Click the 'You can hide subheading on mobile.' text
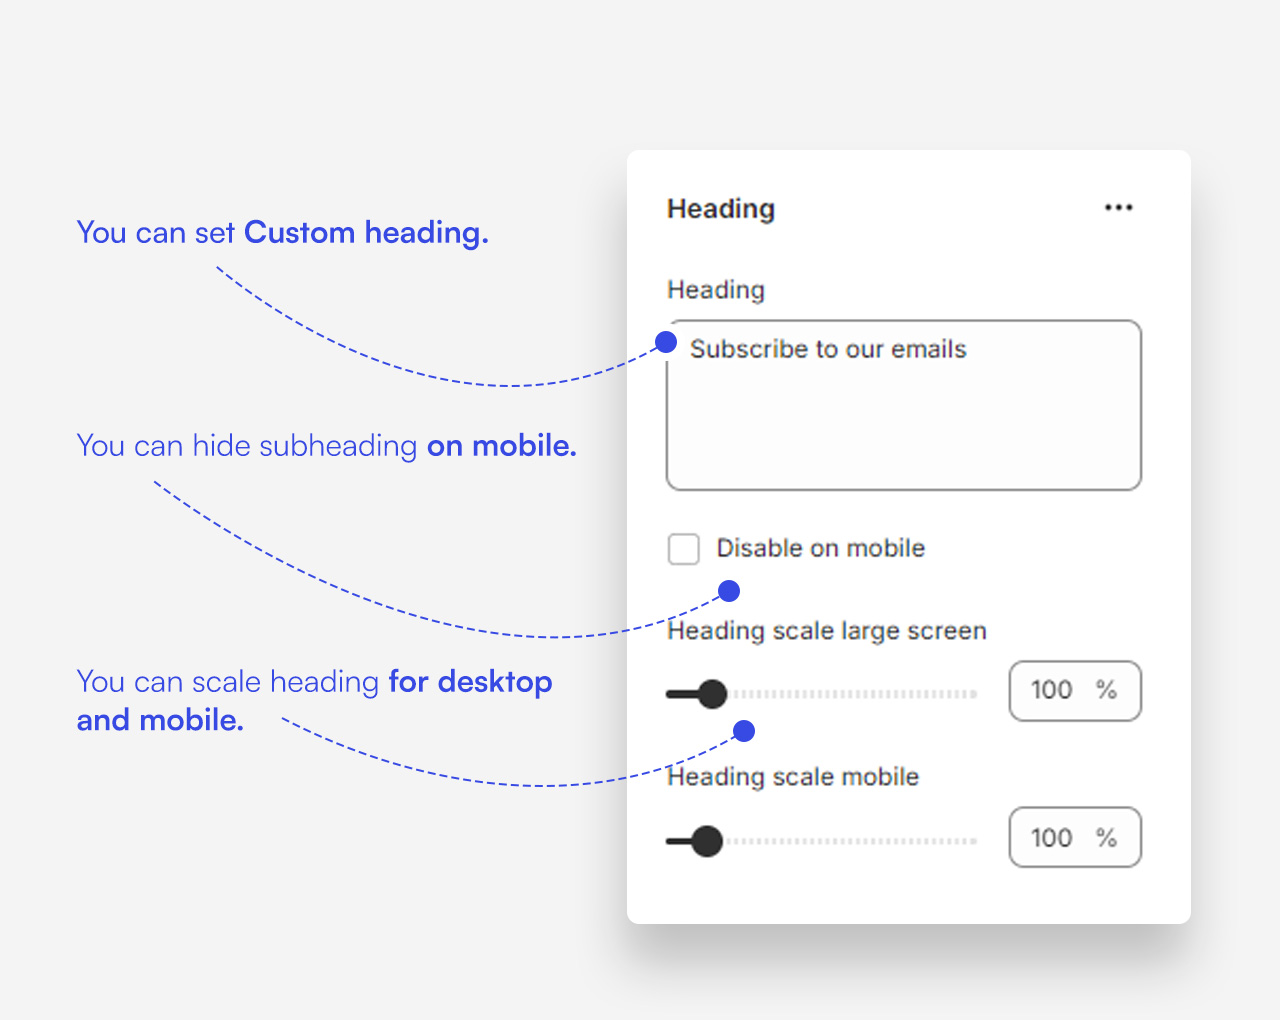 point(326,446)
